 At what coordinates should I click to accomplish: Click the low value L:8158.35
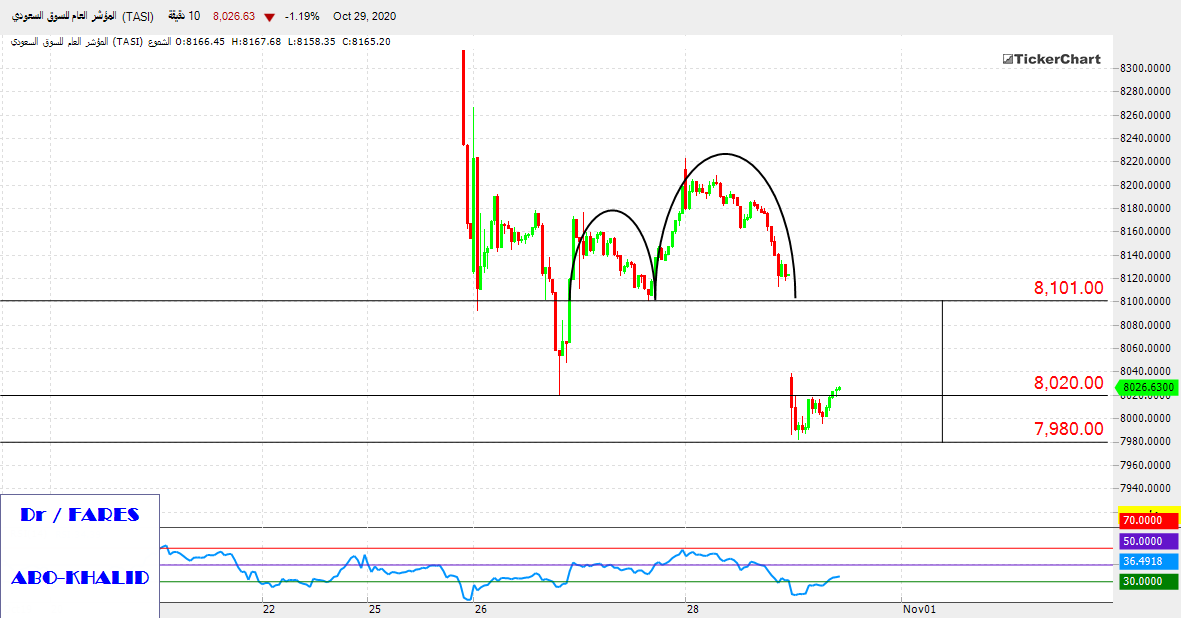311,42
